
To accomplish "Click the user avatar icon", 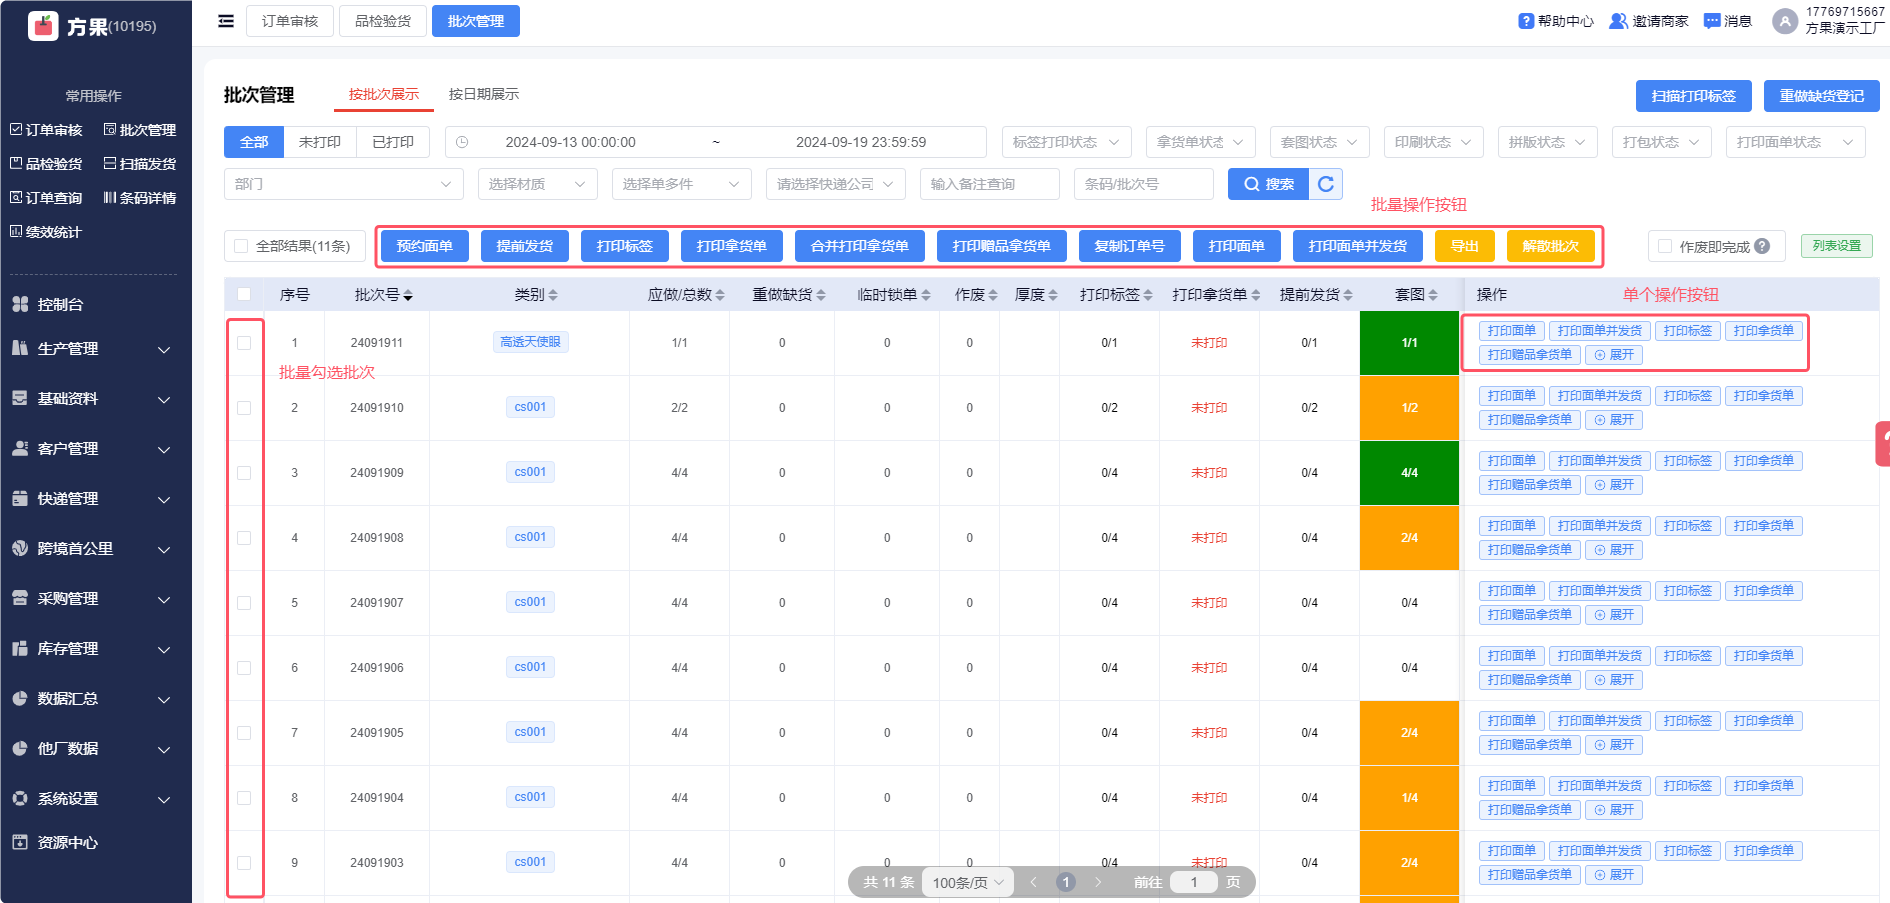I will tap(1784, 21).
